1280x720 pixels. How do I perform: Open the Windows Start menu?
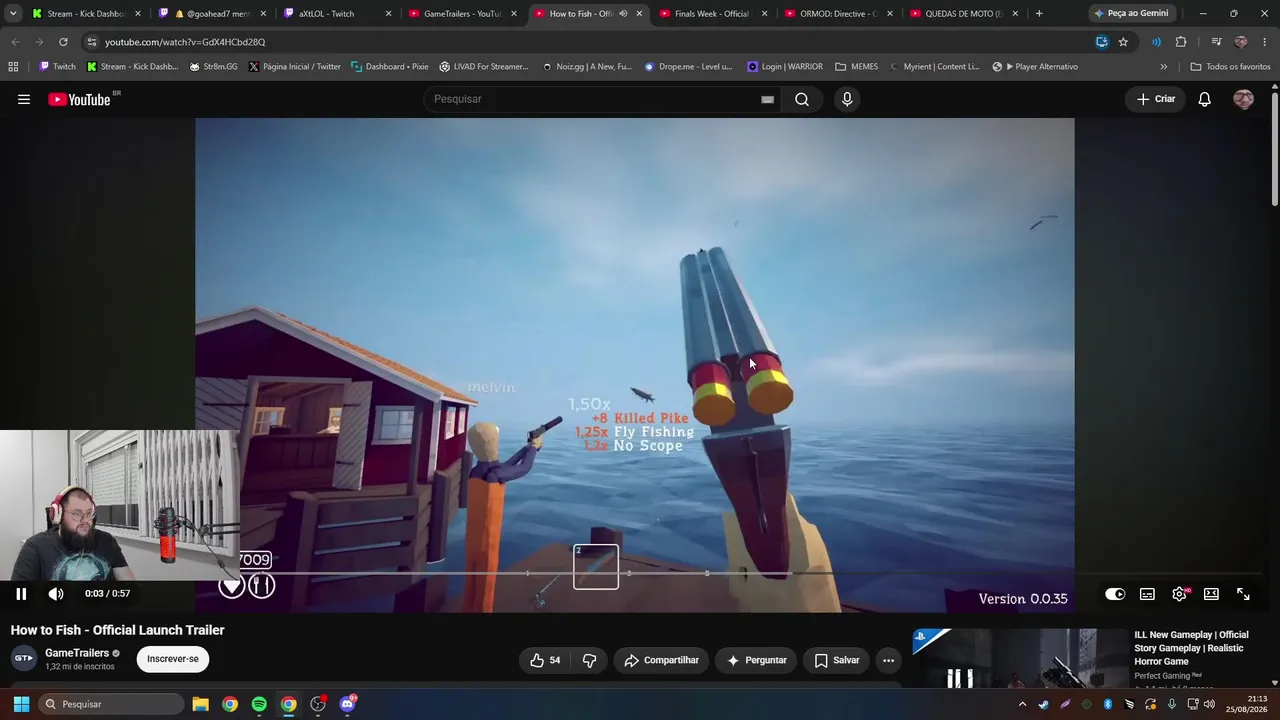21,704
